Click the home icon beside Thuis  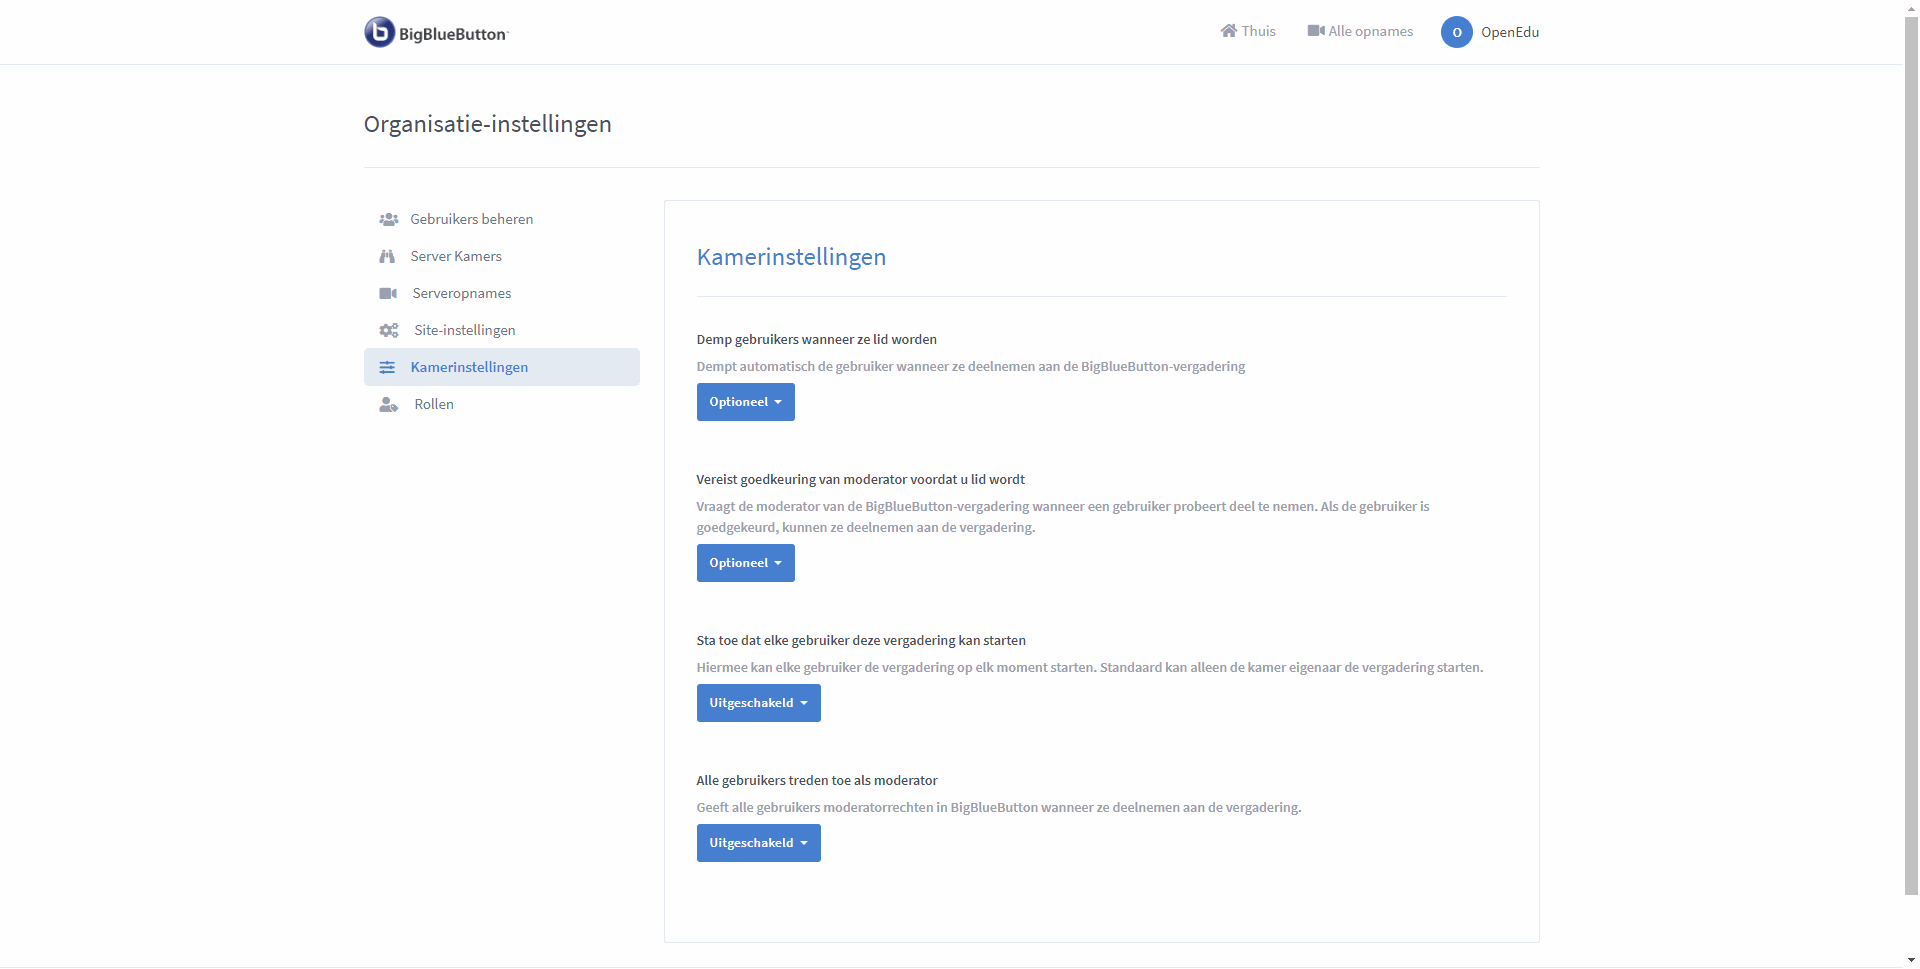pos(1229,31)
